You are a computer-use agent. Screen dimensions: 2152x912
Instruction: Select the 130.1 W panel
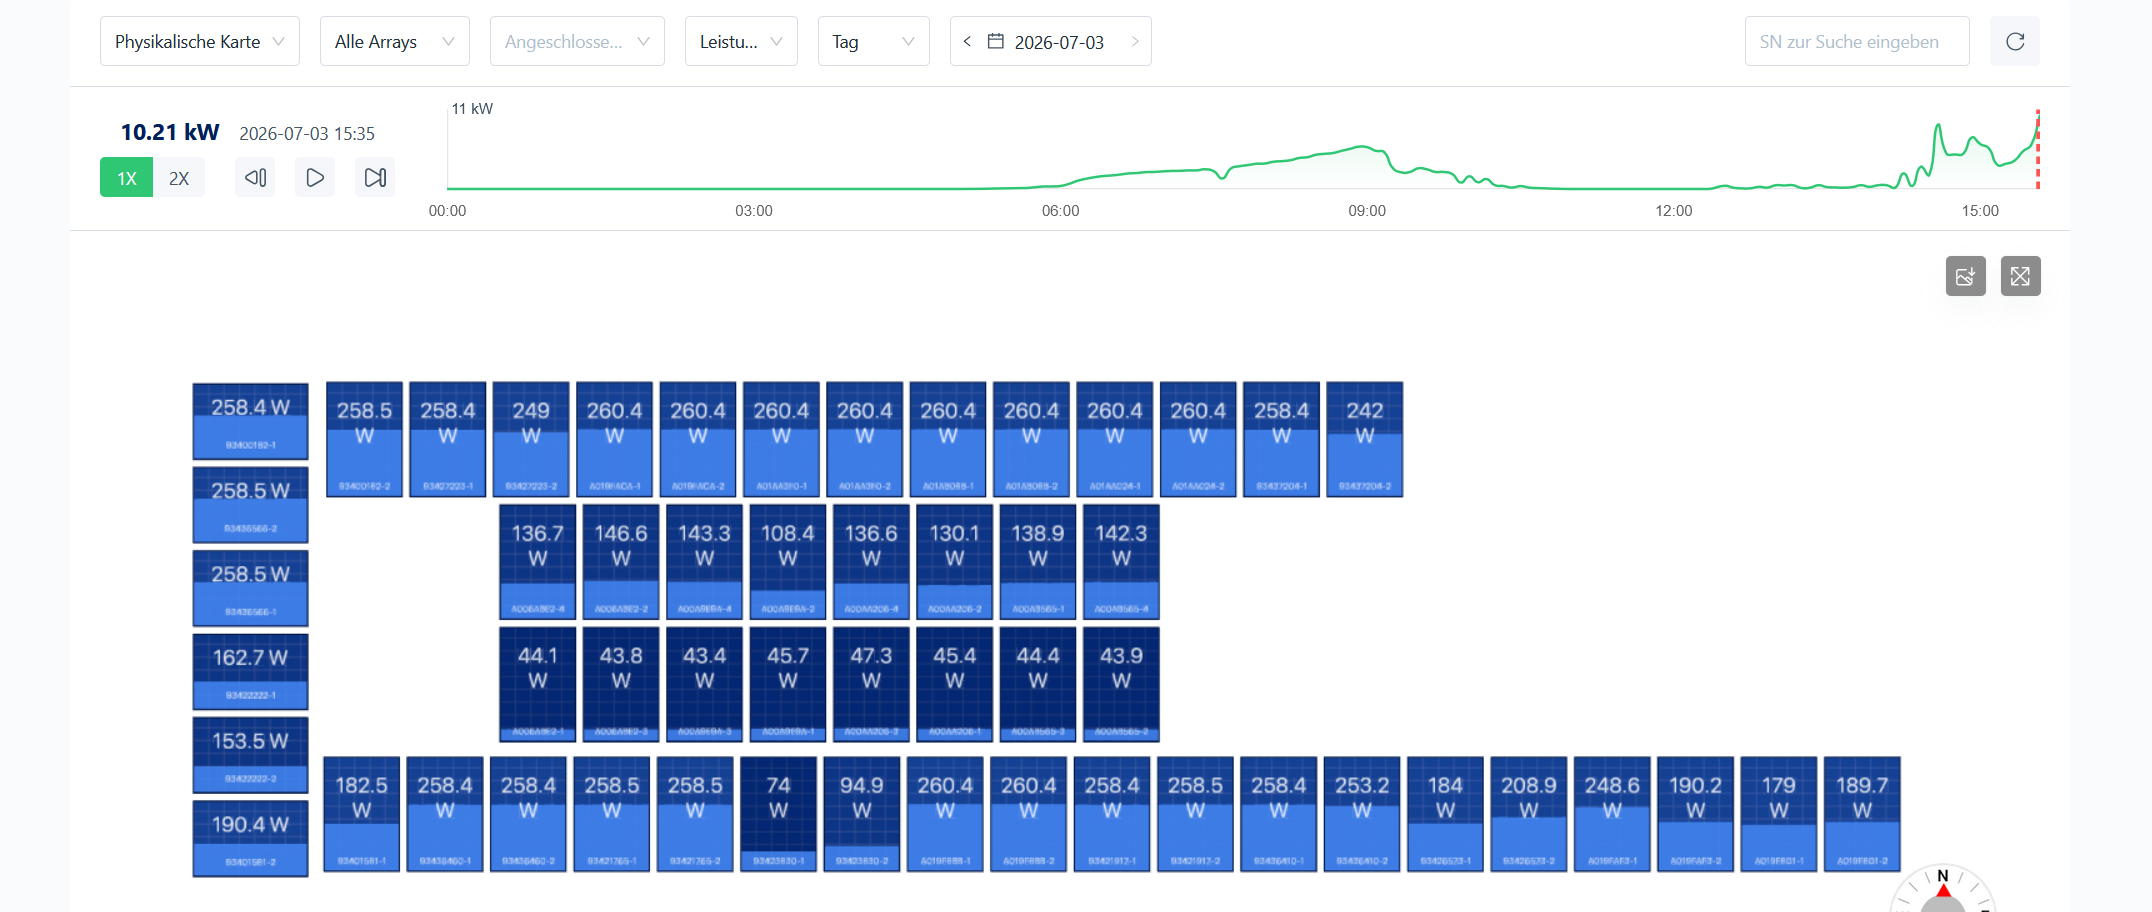(955, 562)
